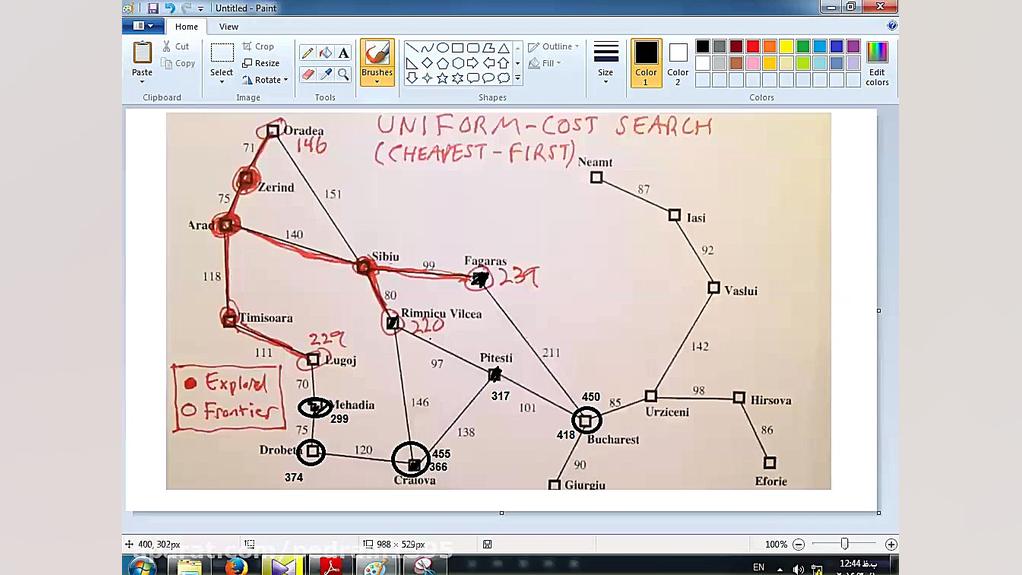The width and height of the screenshot is (1022, 575).
Task: Click the Crop button
Action: pyautogui.click(x=258, y=46)
